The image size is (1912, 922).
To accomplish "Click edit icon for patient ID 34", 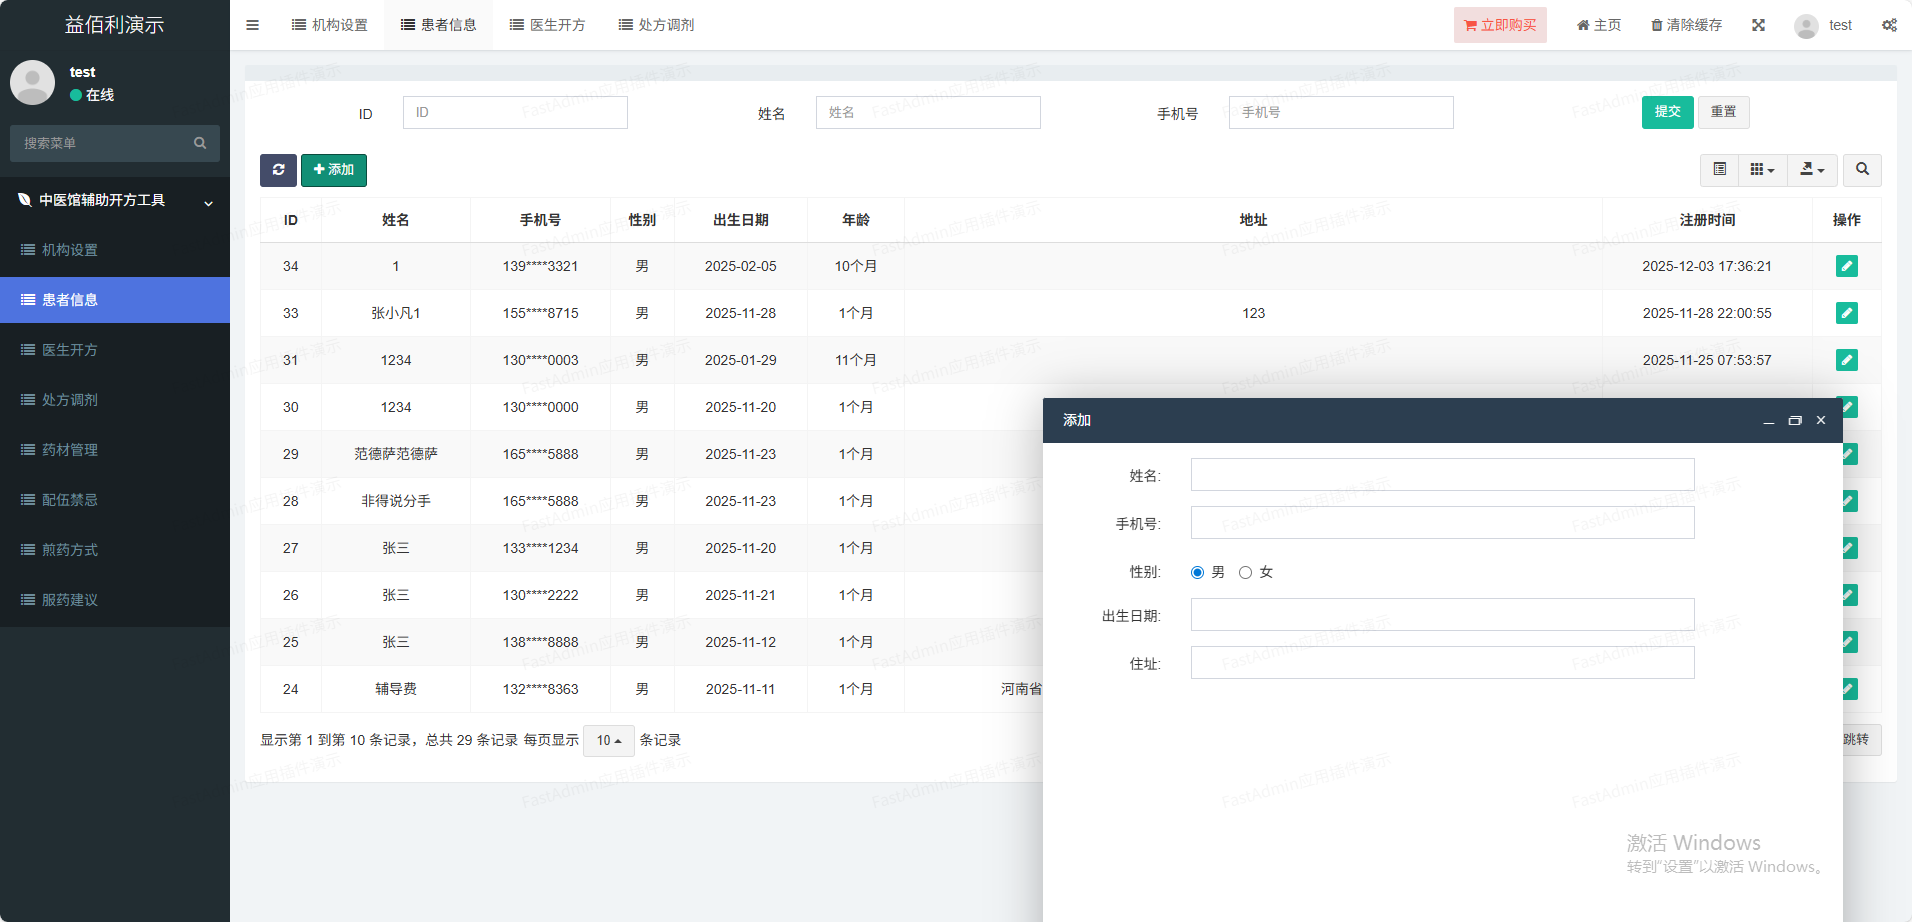I will point(1846,266).
